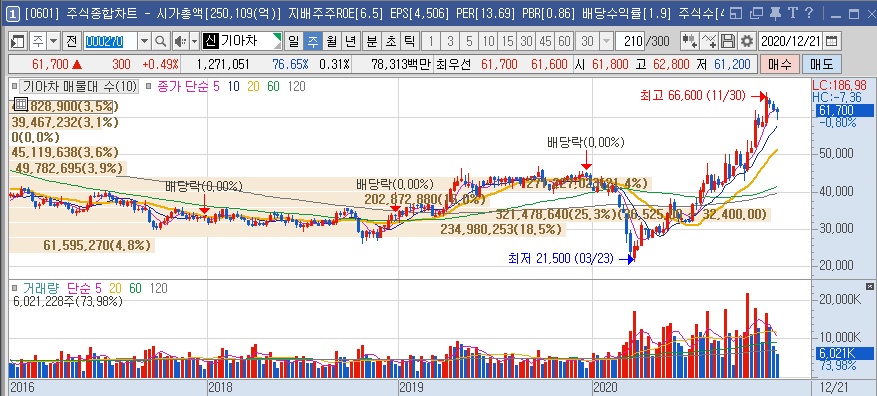Viewport: 877px width, 396px height.
Task: Open the calendar date picker icon
Action: [x=832, y=41]
